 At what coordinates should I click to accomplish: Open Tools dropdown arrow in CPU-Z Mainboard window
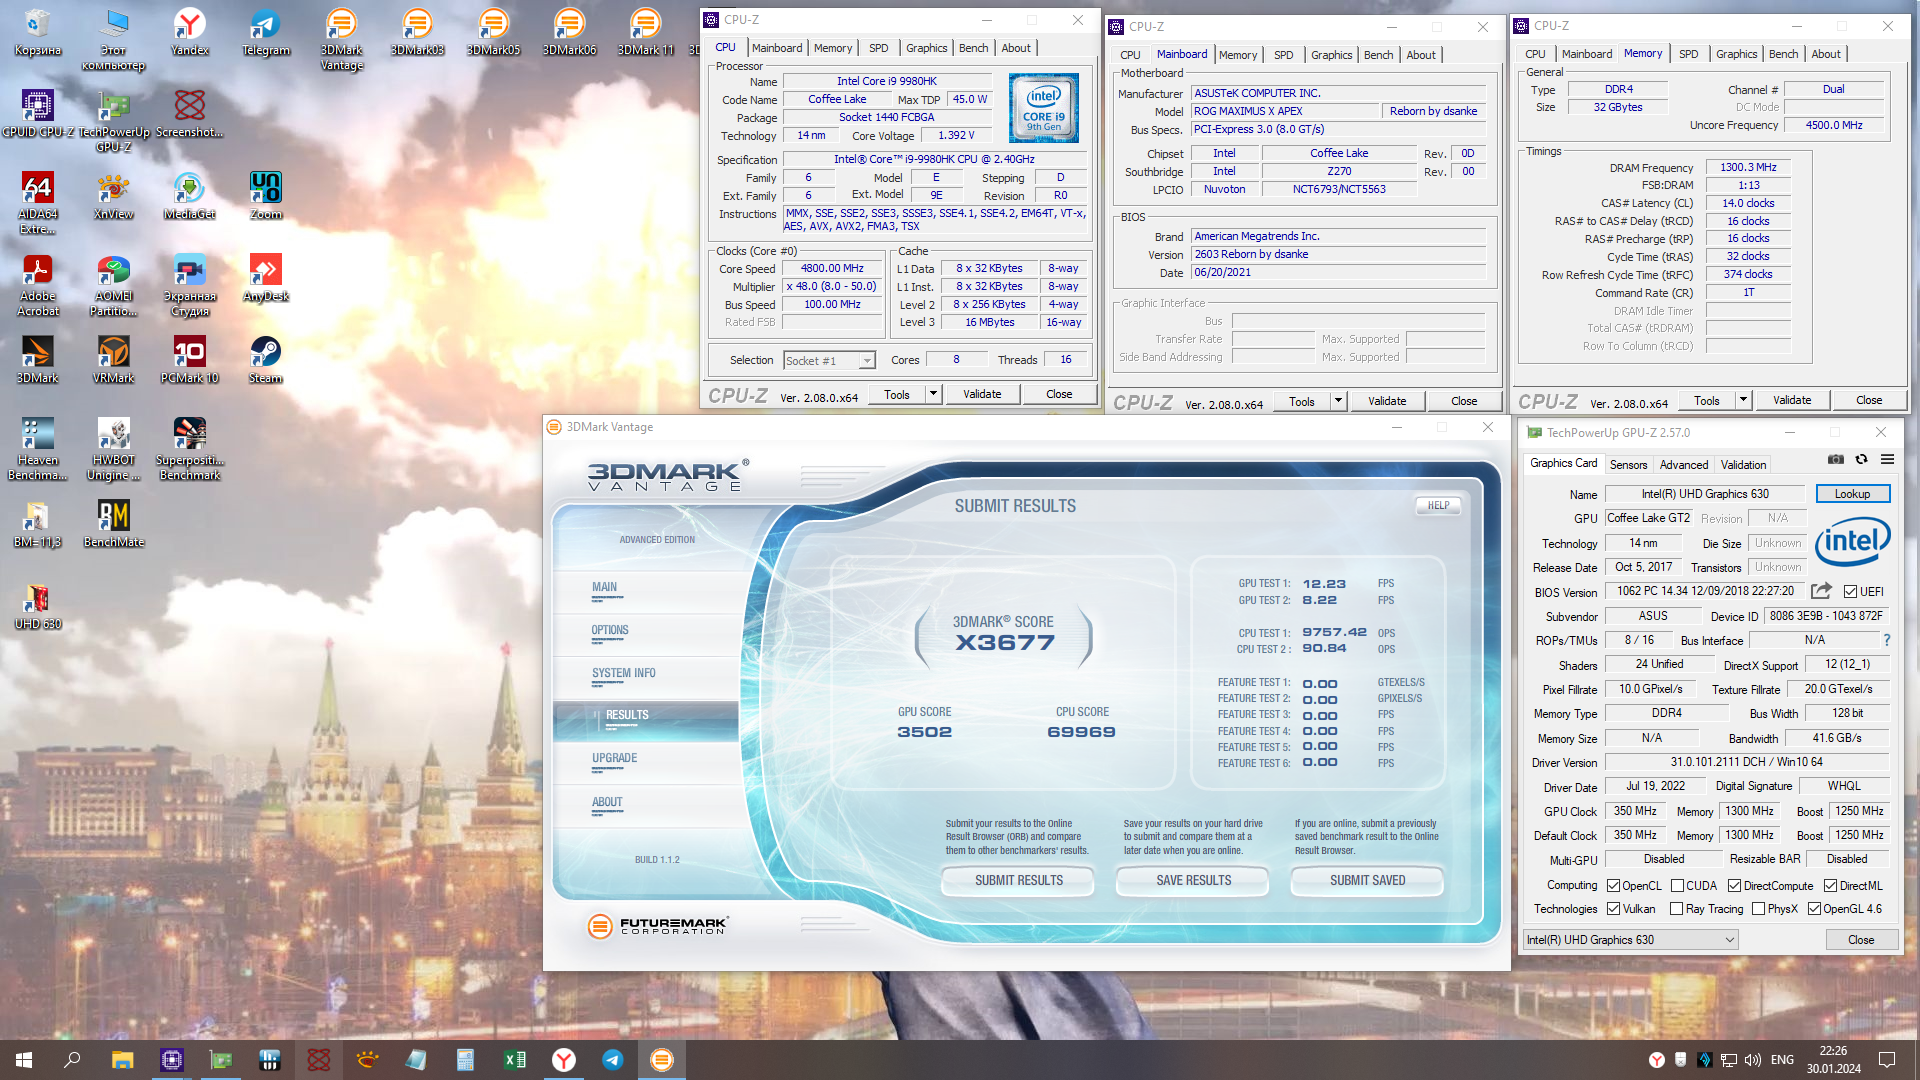pos(1338,401)
